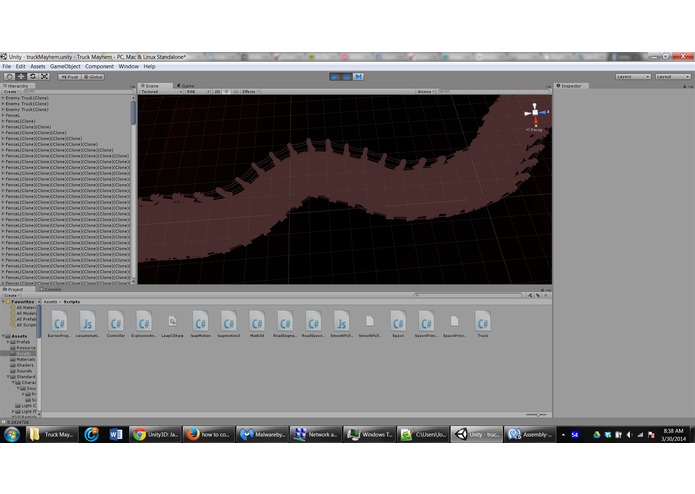The height and width of the screenshot is (494, 695).
Task: Open the Help menu
Action: [x=149, y=66]
